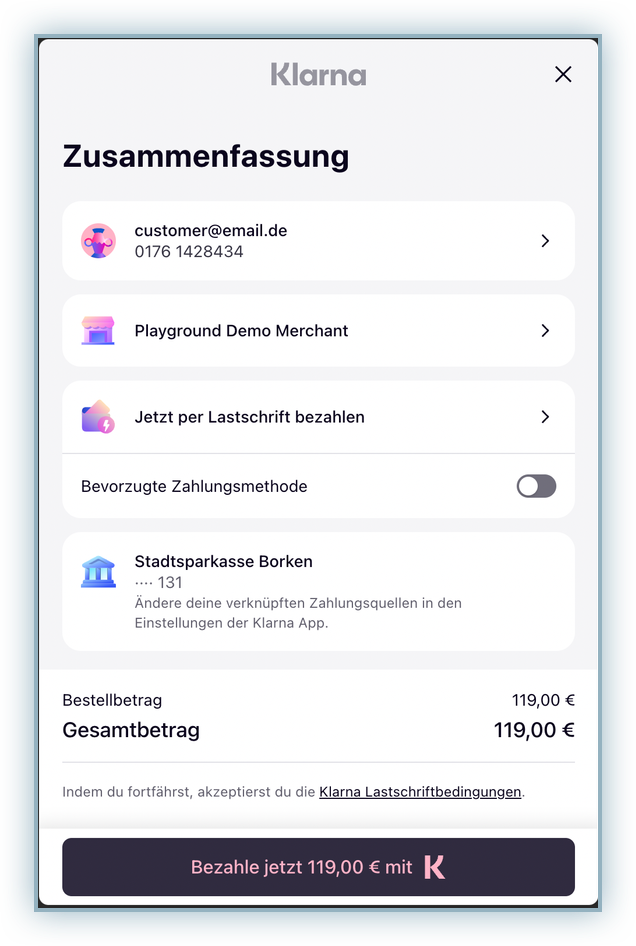636x946 pixels.
Task: Click the Lastschrift payment wallet icon
Action: [x=98, y=417]
